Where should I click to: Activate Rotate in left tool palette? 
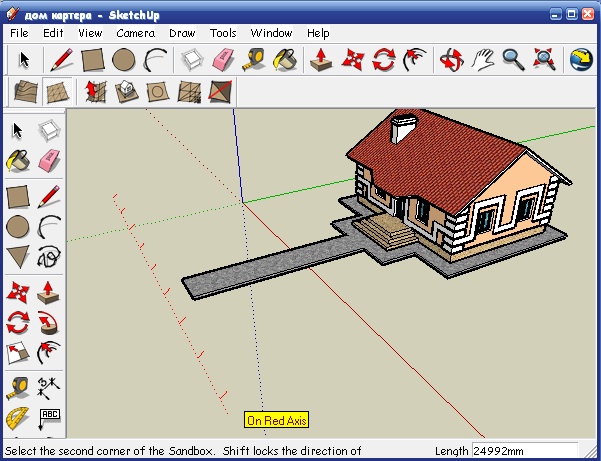18,322
